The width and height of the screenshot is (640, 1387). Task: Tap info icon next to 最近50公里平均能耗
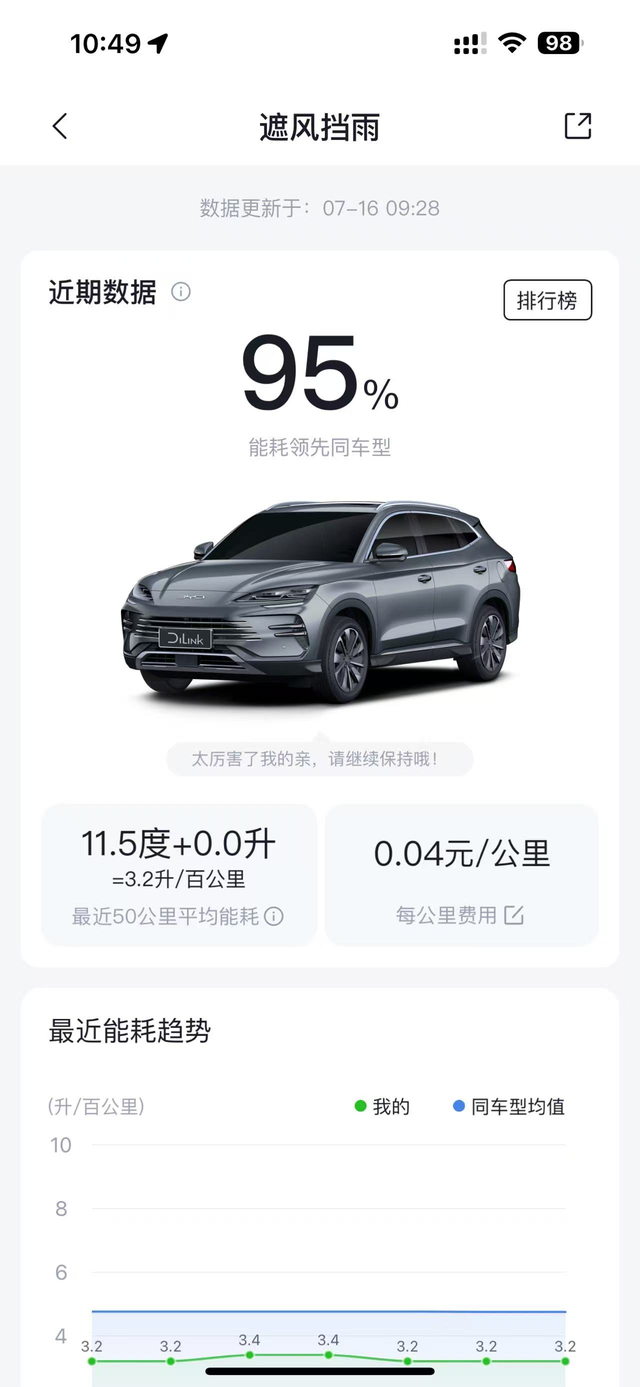(x=274, y=916)
